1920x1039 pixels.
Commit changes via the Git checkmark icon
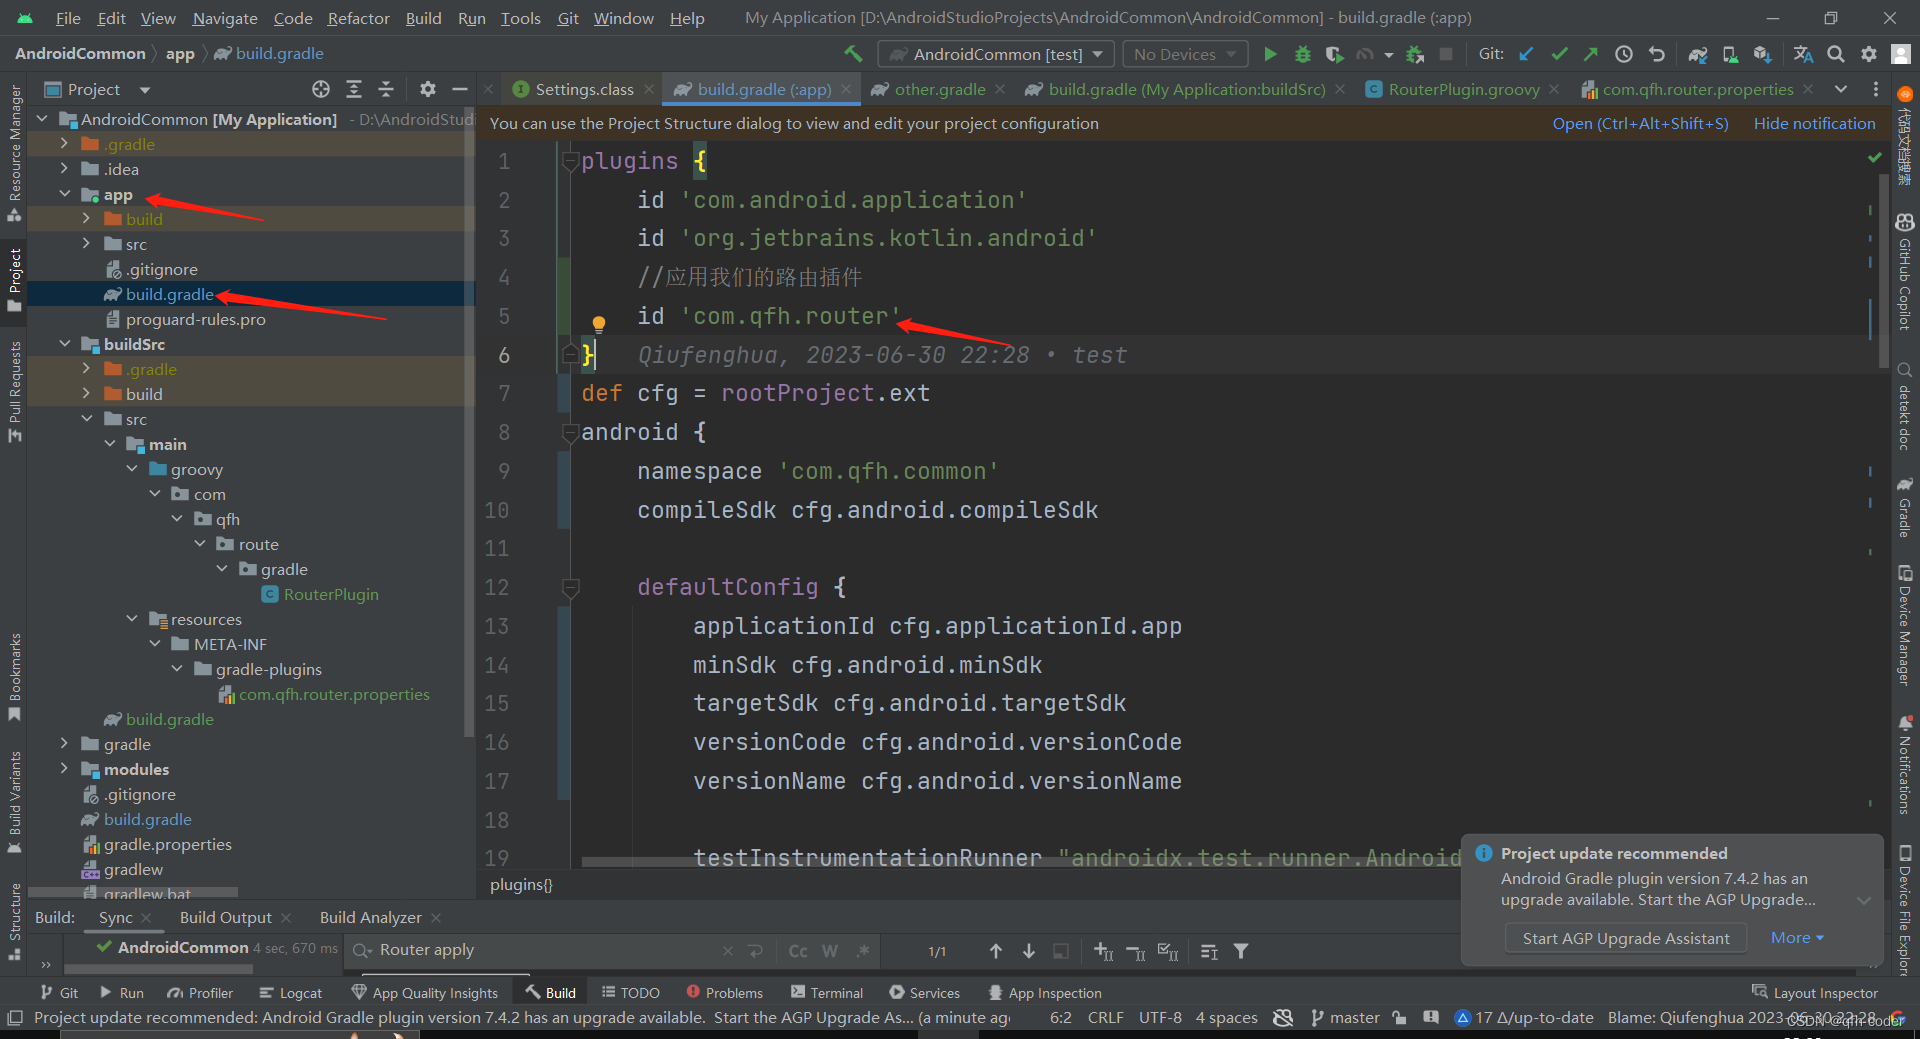(x=1559, y=54)
